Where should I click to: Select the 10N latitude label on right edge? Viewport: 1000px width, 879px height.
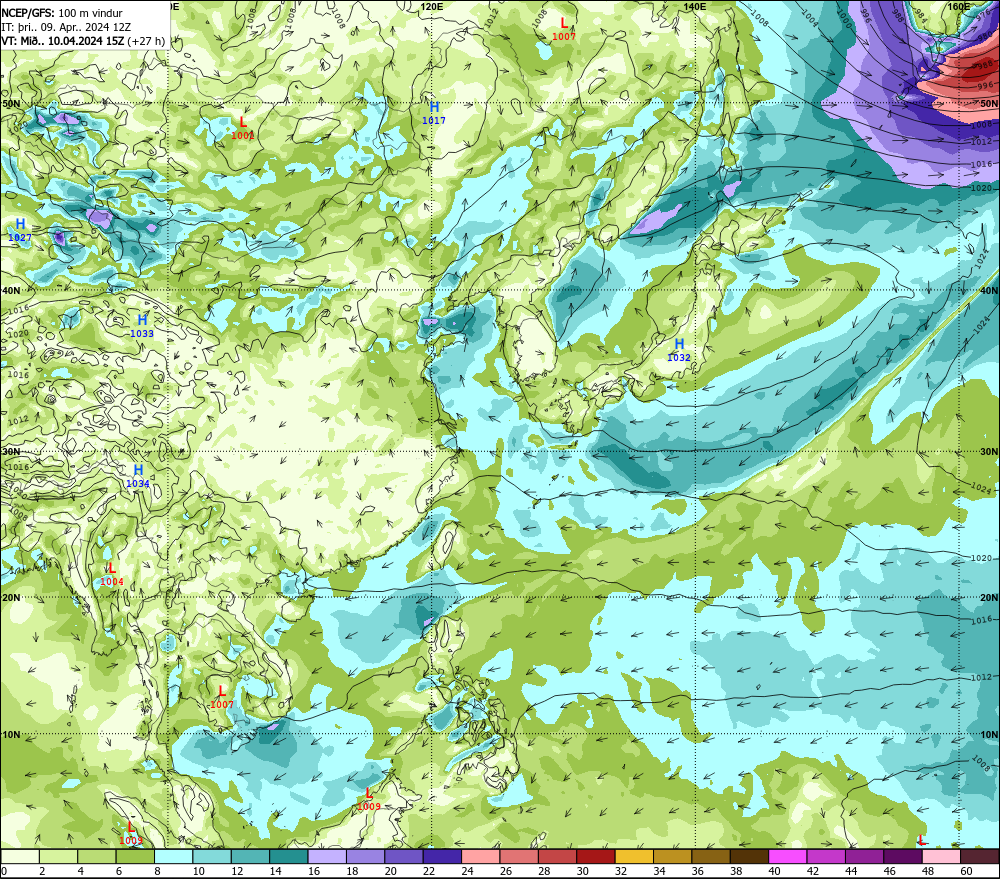[x=989, y=735]
